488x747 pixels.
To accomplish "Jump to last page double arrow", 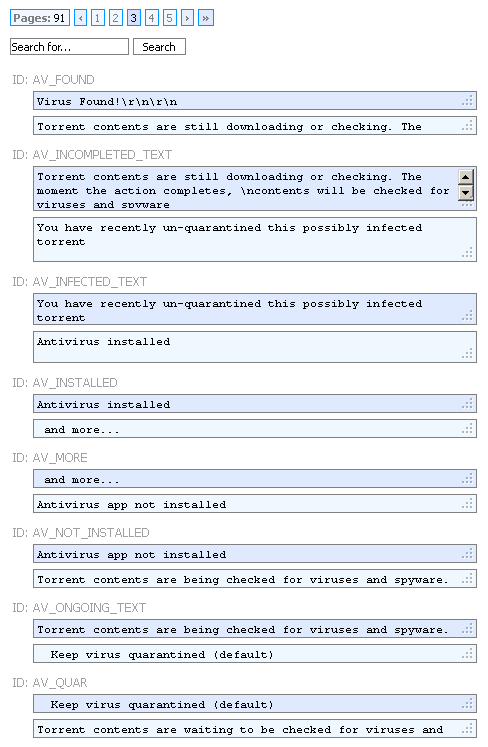I will click(205, 18).
